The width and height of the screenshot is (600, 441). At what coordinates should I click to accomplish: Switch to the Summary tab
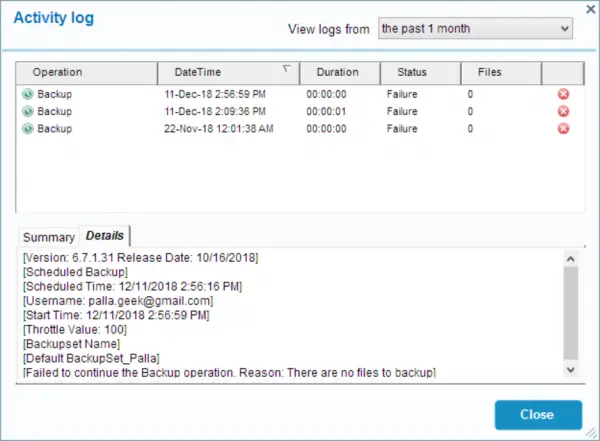(x=49, y=237)
